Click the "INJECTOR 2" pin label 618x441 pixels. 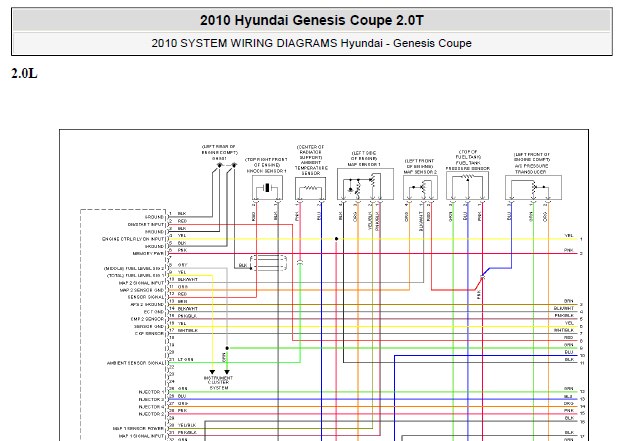151,414
